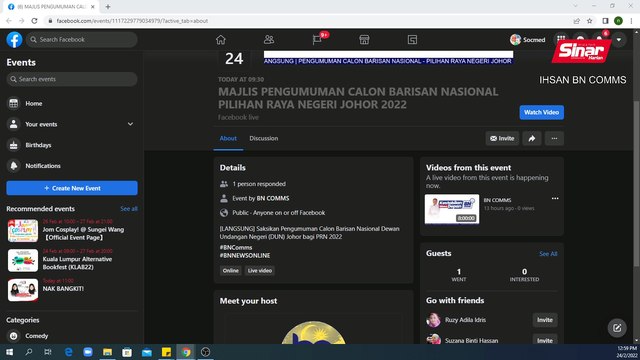Image resolution: width=640 pixels, height=360 pixels.
Task: Play the BN COMMS live video thumbnail
Action: (x=452, y=209)
